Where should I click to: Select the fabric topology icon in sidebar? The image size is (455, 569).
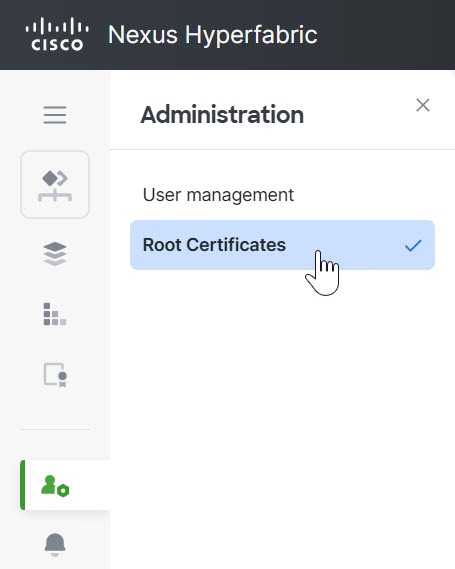point(55,185)
